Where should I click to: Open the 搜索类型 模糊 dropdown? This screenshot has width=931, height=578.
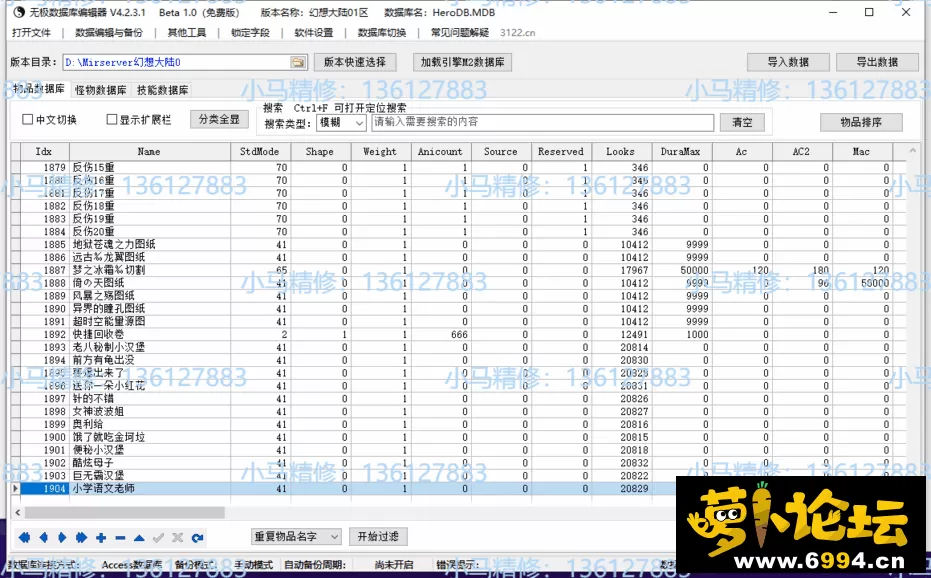click(x=341, y=122)
